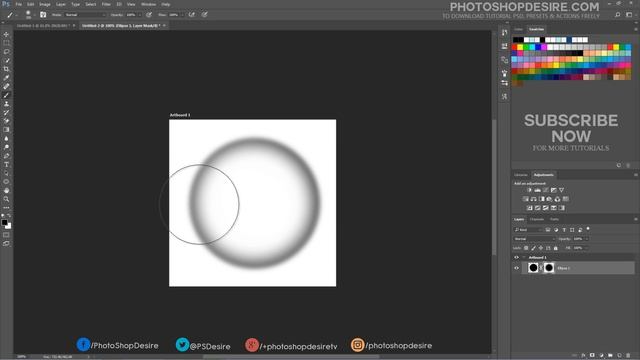Open the Edit Toolbar three-dots button
The height and width of the screenshot is (360, 640).
tap(6, 208)
